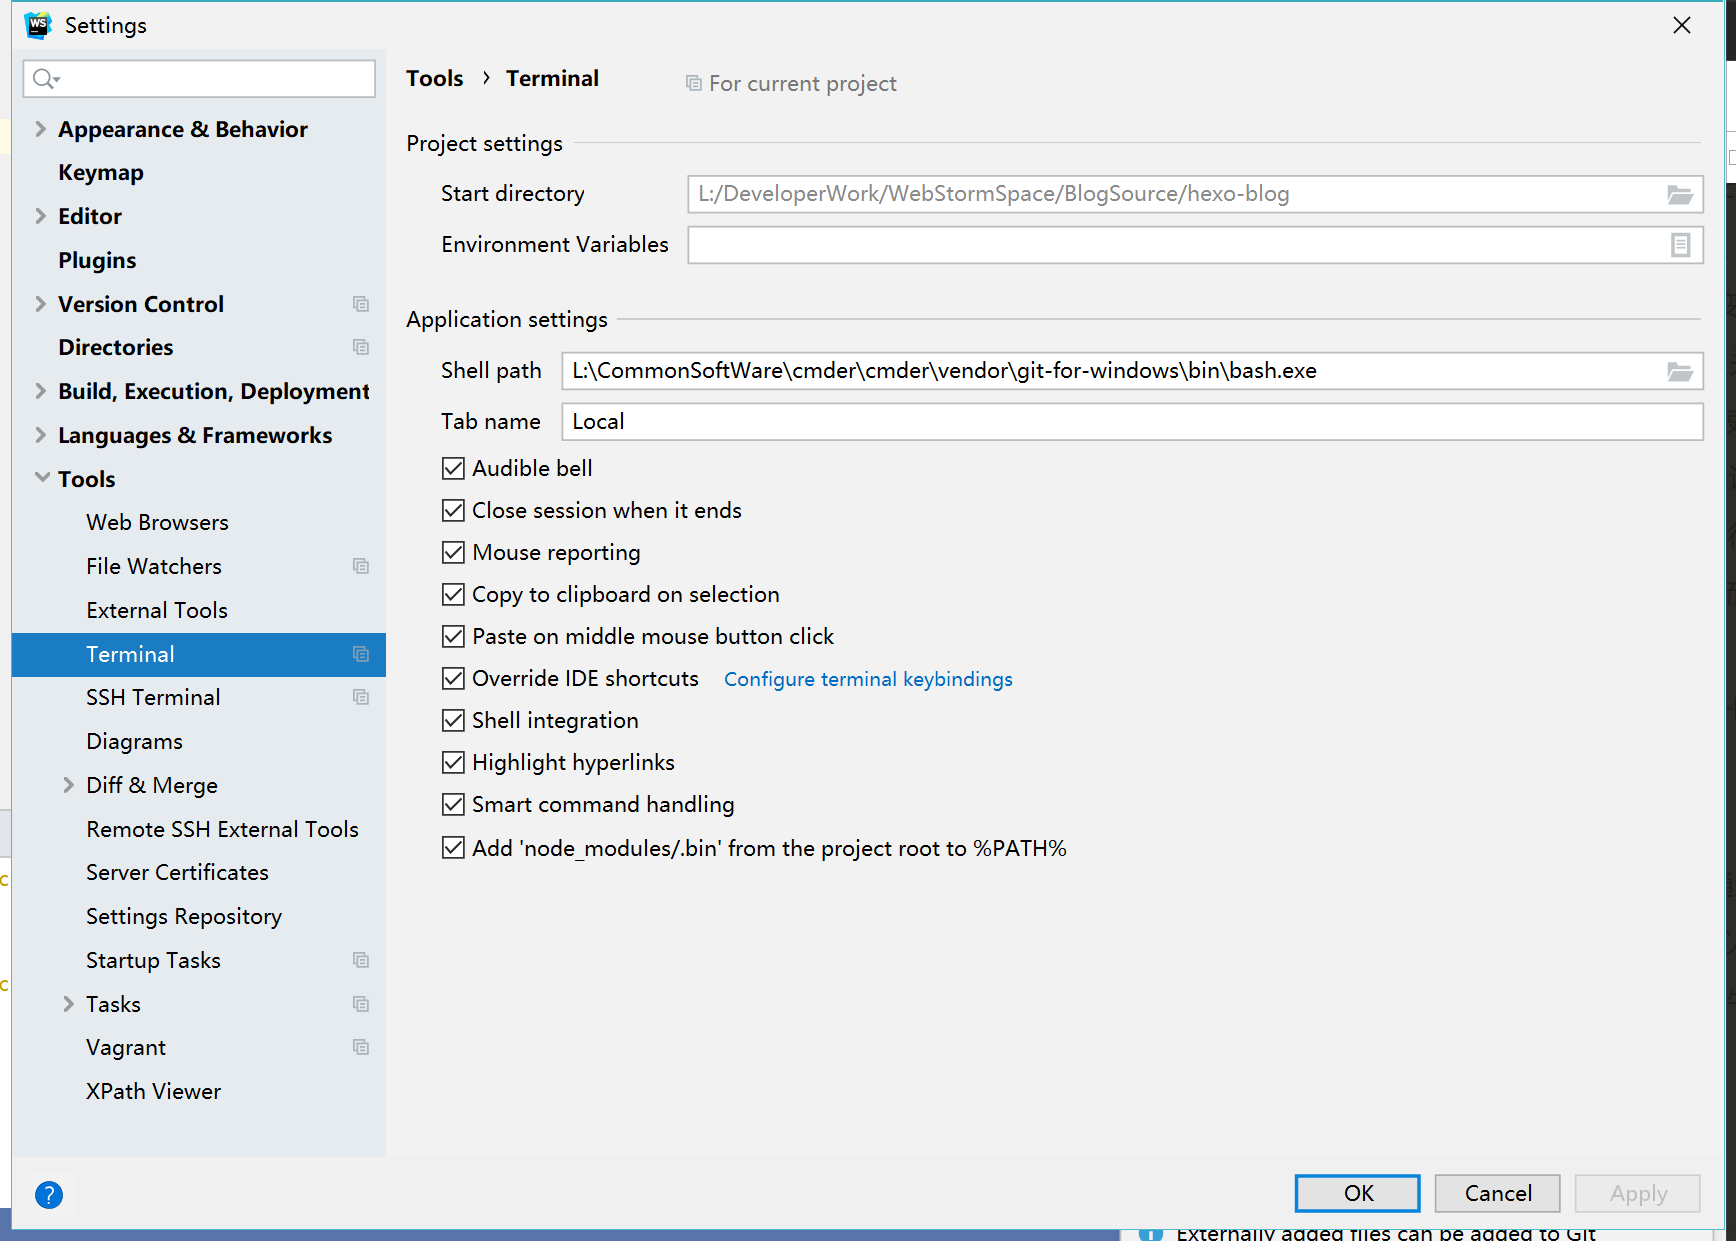
Task: Click project-level icon beside File Watchers
Action: pyautogui.click(x=361, y=566)
